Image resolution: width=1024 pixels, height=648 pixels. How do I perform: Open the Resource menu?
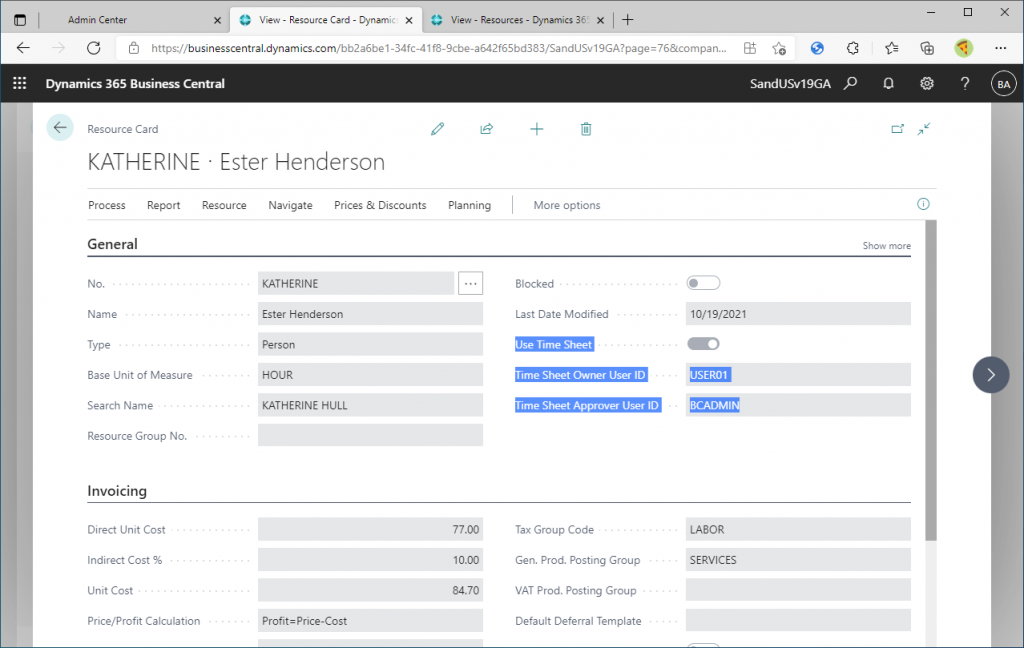click(x=224, y=205)
